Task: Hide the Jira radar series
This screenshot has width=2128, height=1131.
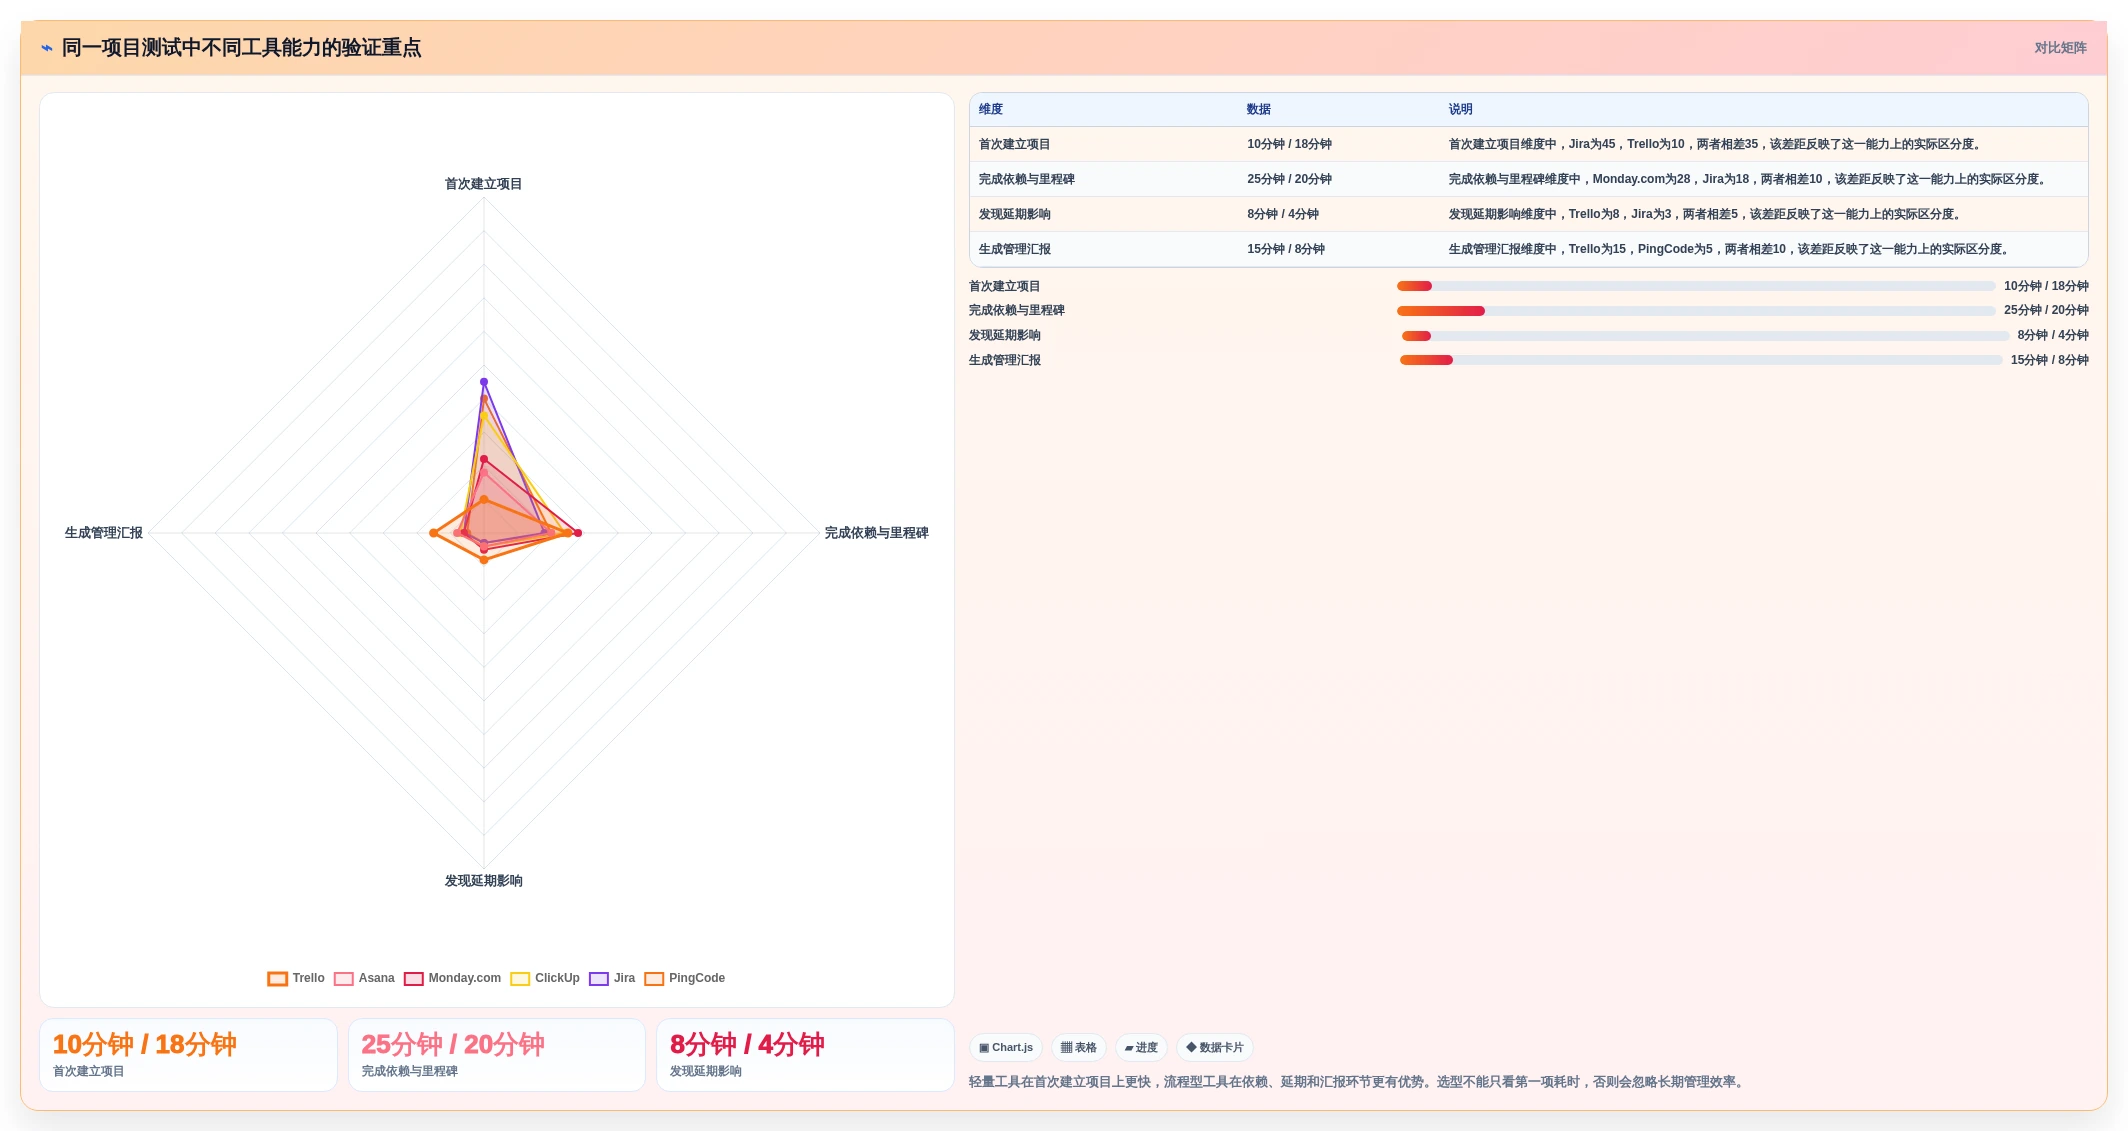Action: [x=612, y=978]
